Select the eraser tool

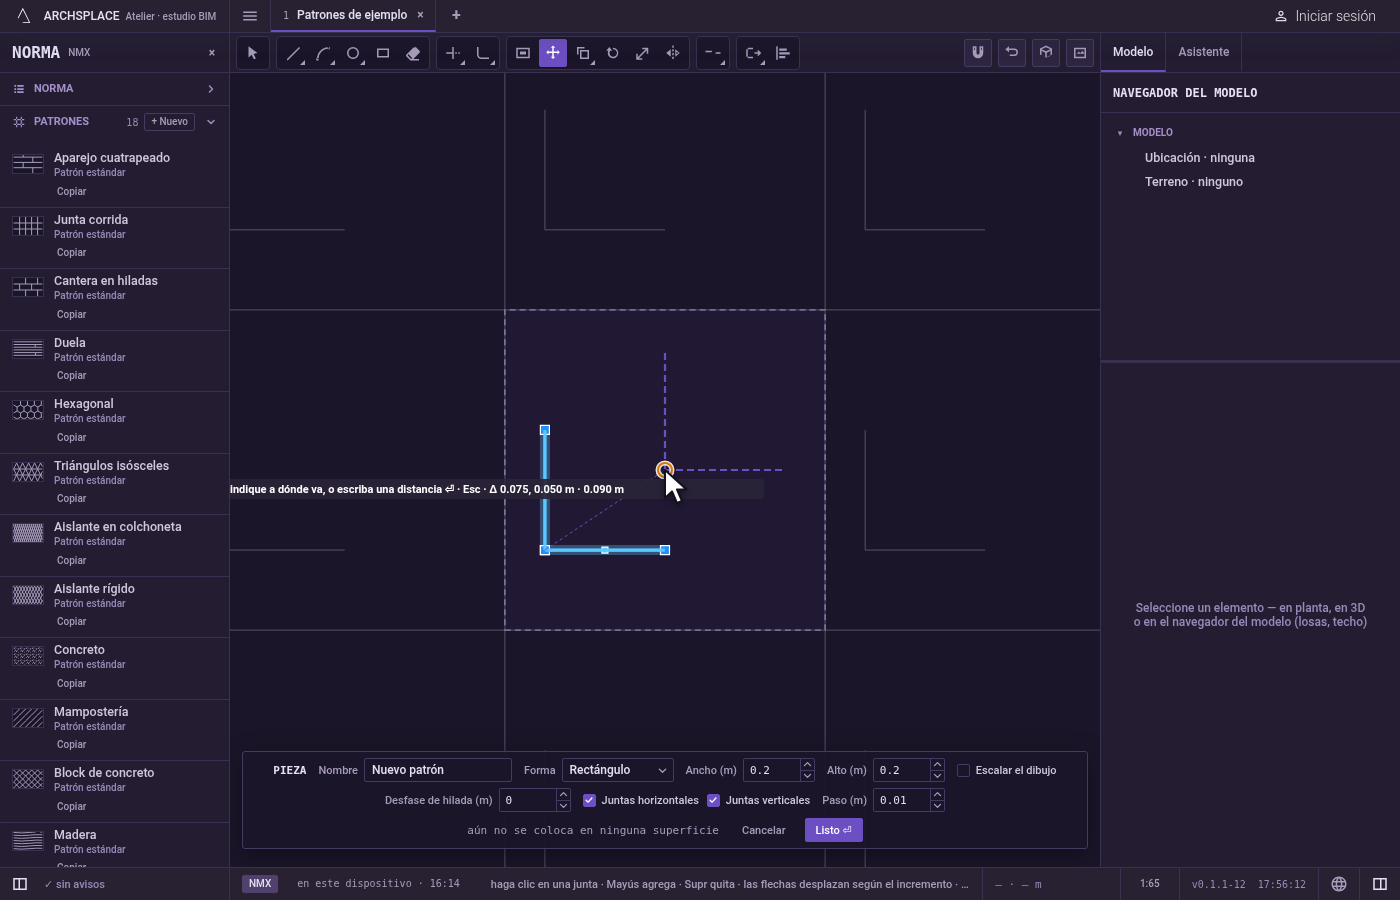[413, 53]
